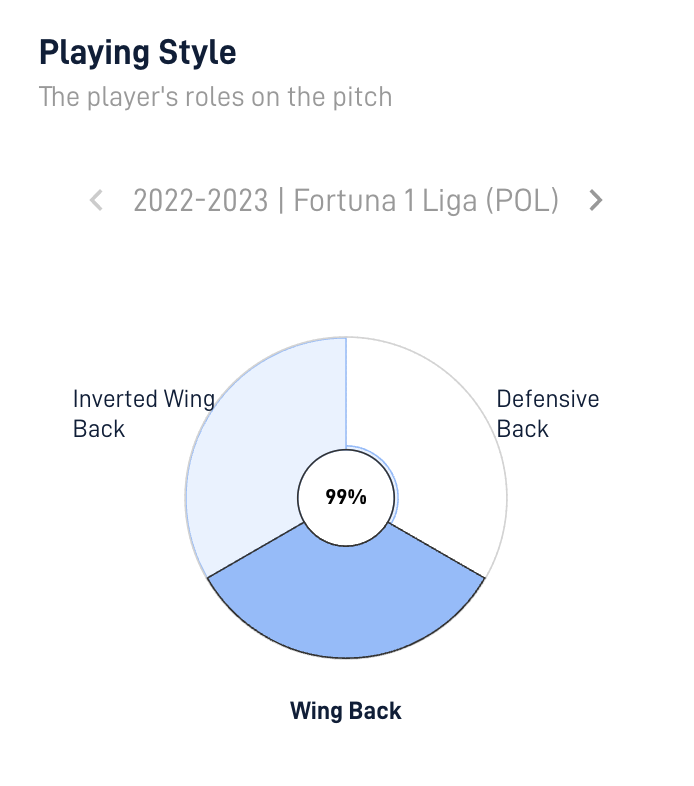Click the Playing Style heading
Screen dimensions: 694x786
(x=137, y=52)
